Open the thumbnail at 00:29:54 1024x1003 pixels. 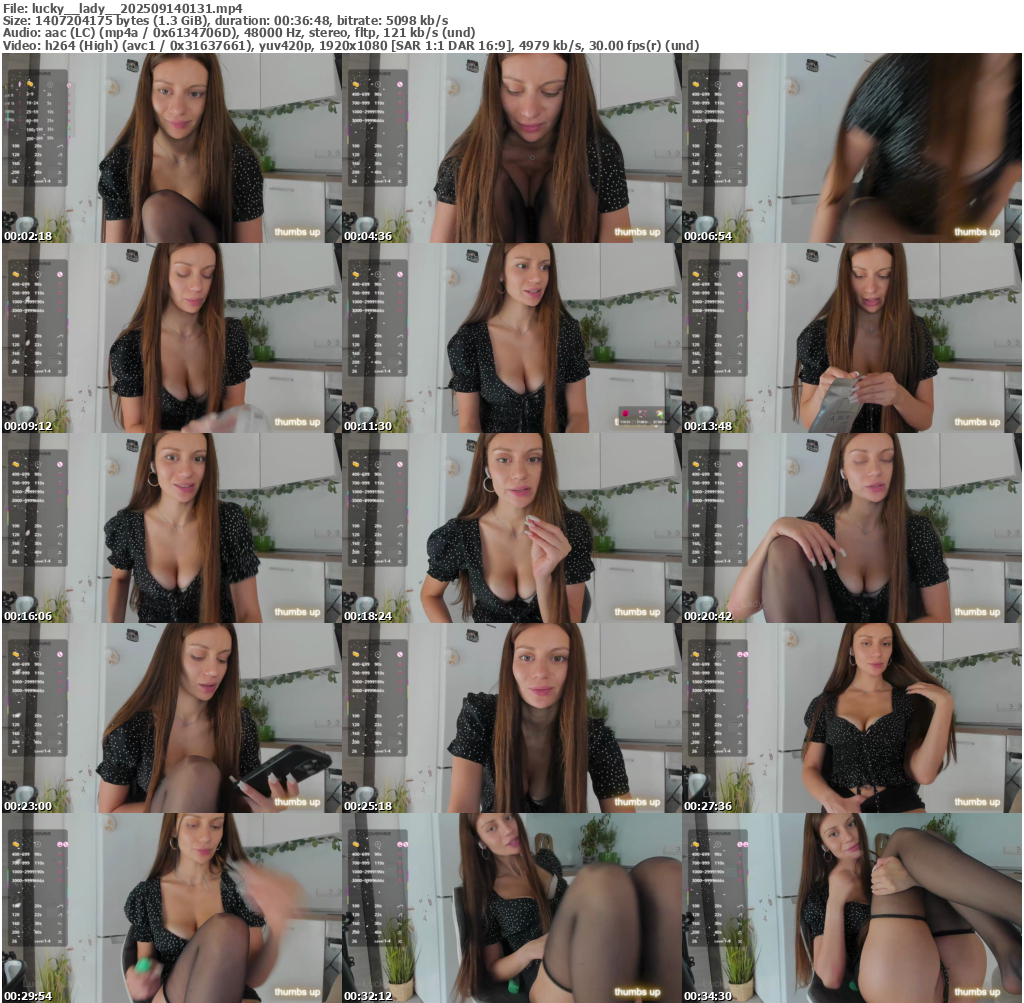click(172, 908)
